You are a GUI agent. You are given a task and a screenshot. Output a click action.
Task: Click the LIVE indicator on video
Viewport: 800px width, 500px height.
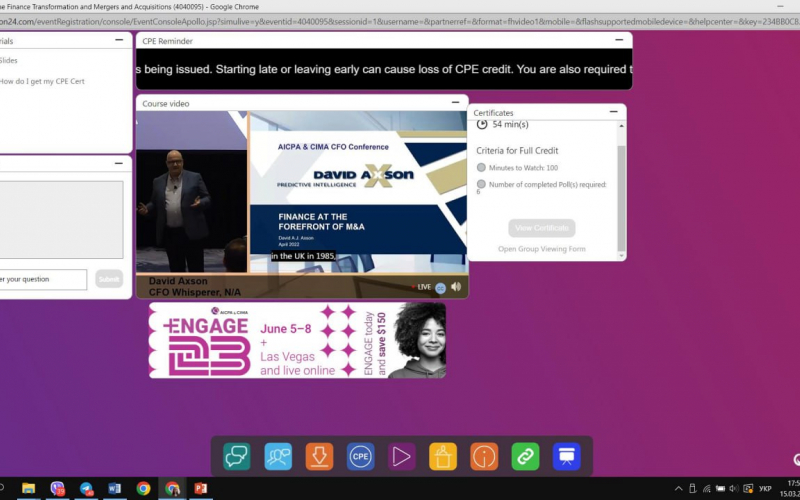421,287
